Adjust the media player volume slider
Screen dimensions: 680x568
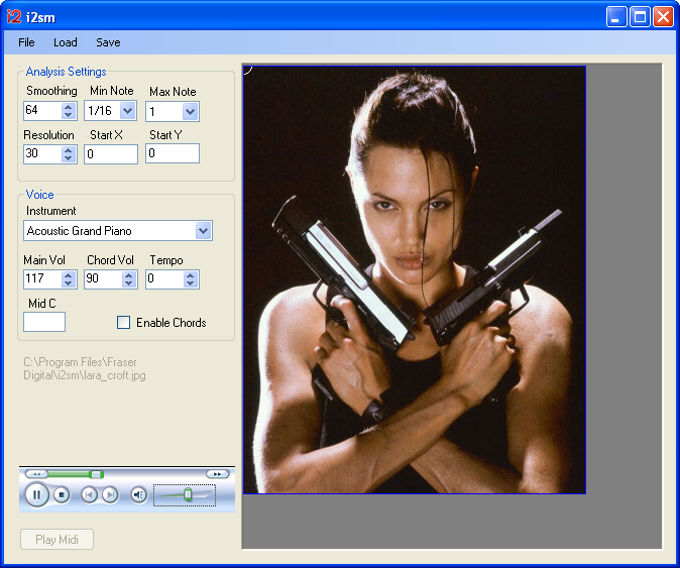188,495
